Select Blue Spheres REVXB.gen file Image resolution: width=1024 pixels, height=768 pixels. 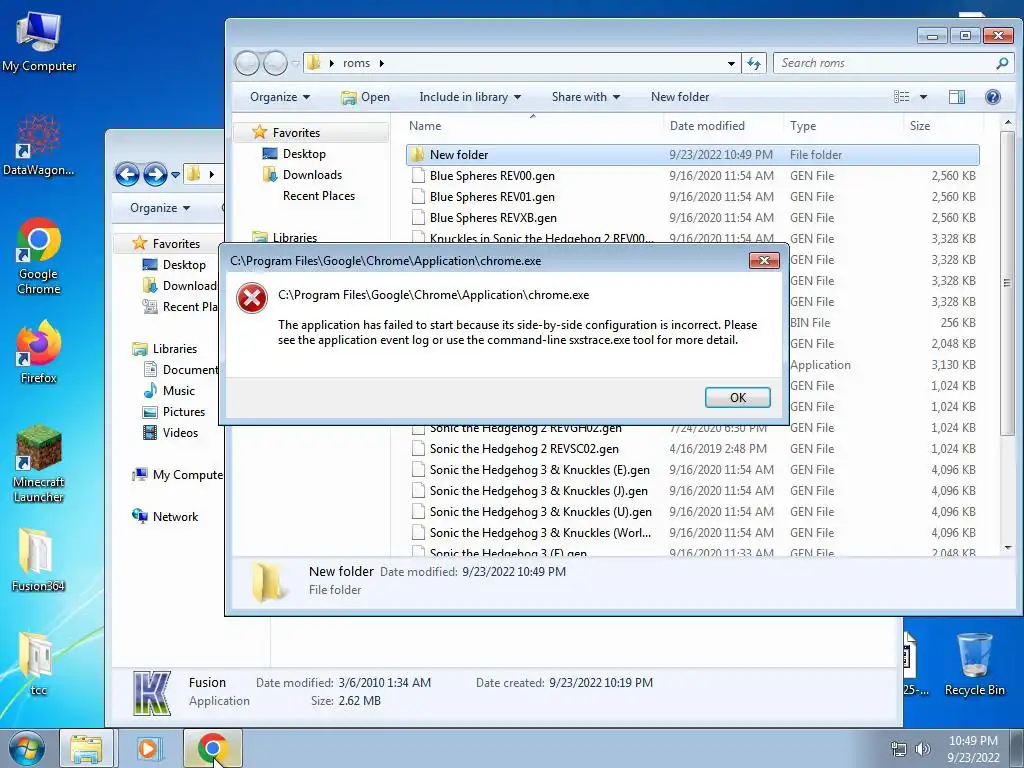pos(692,217)
